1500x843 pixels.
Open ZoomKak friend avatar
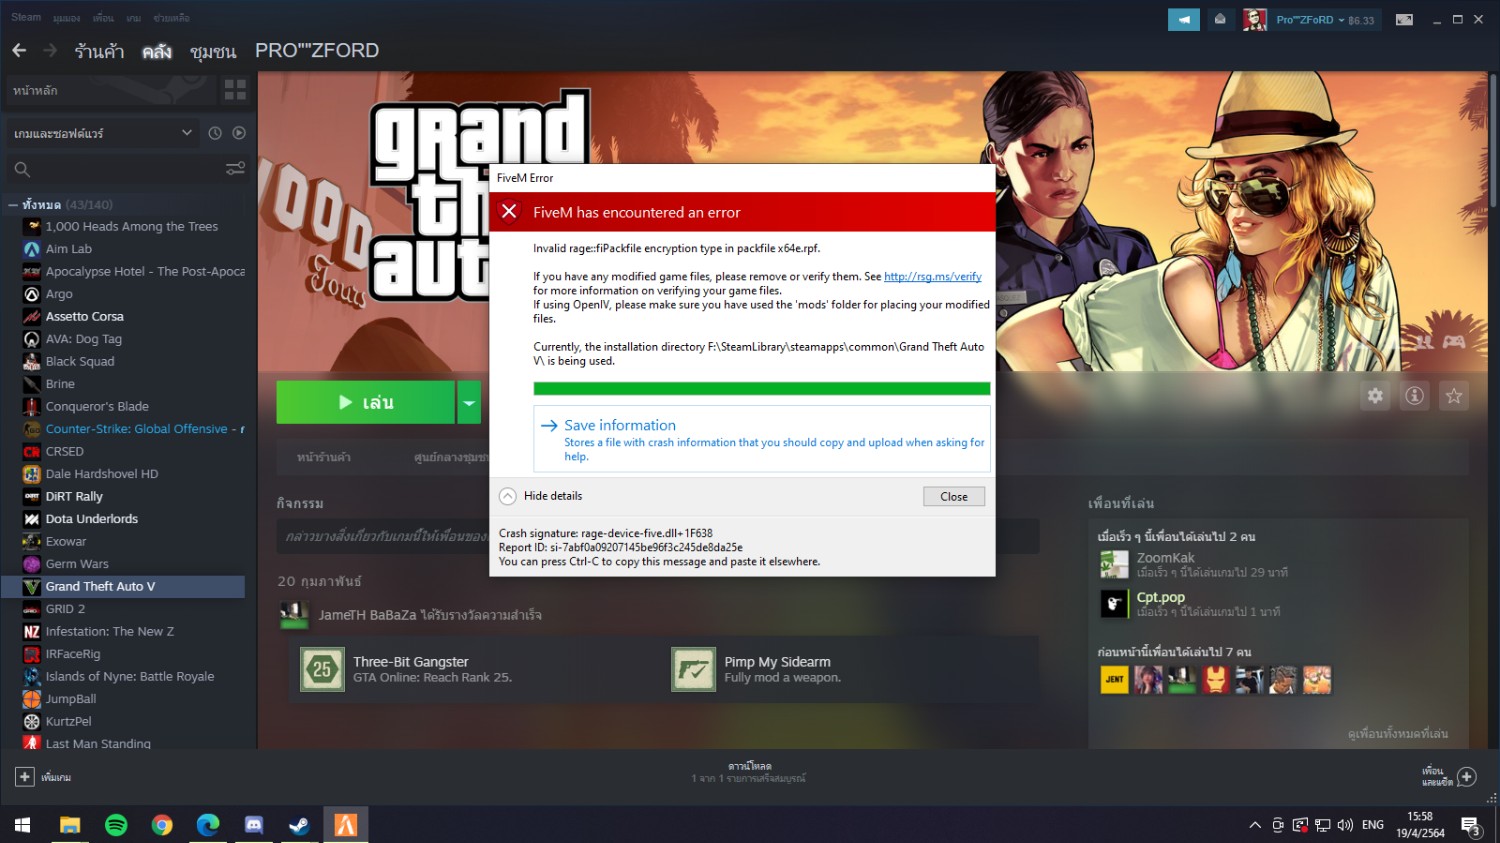(1114, 565)
